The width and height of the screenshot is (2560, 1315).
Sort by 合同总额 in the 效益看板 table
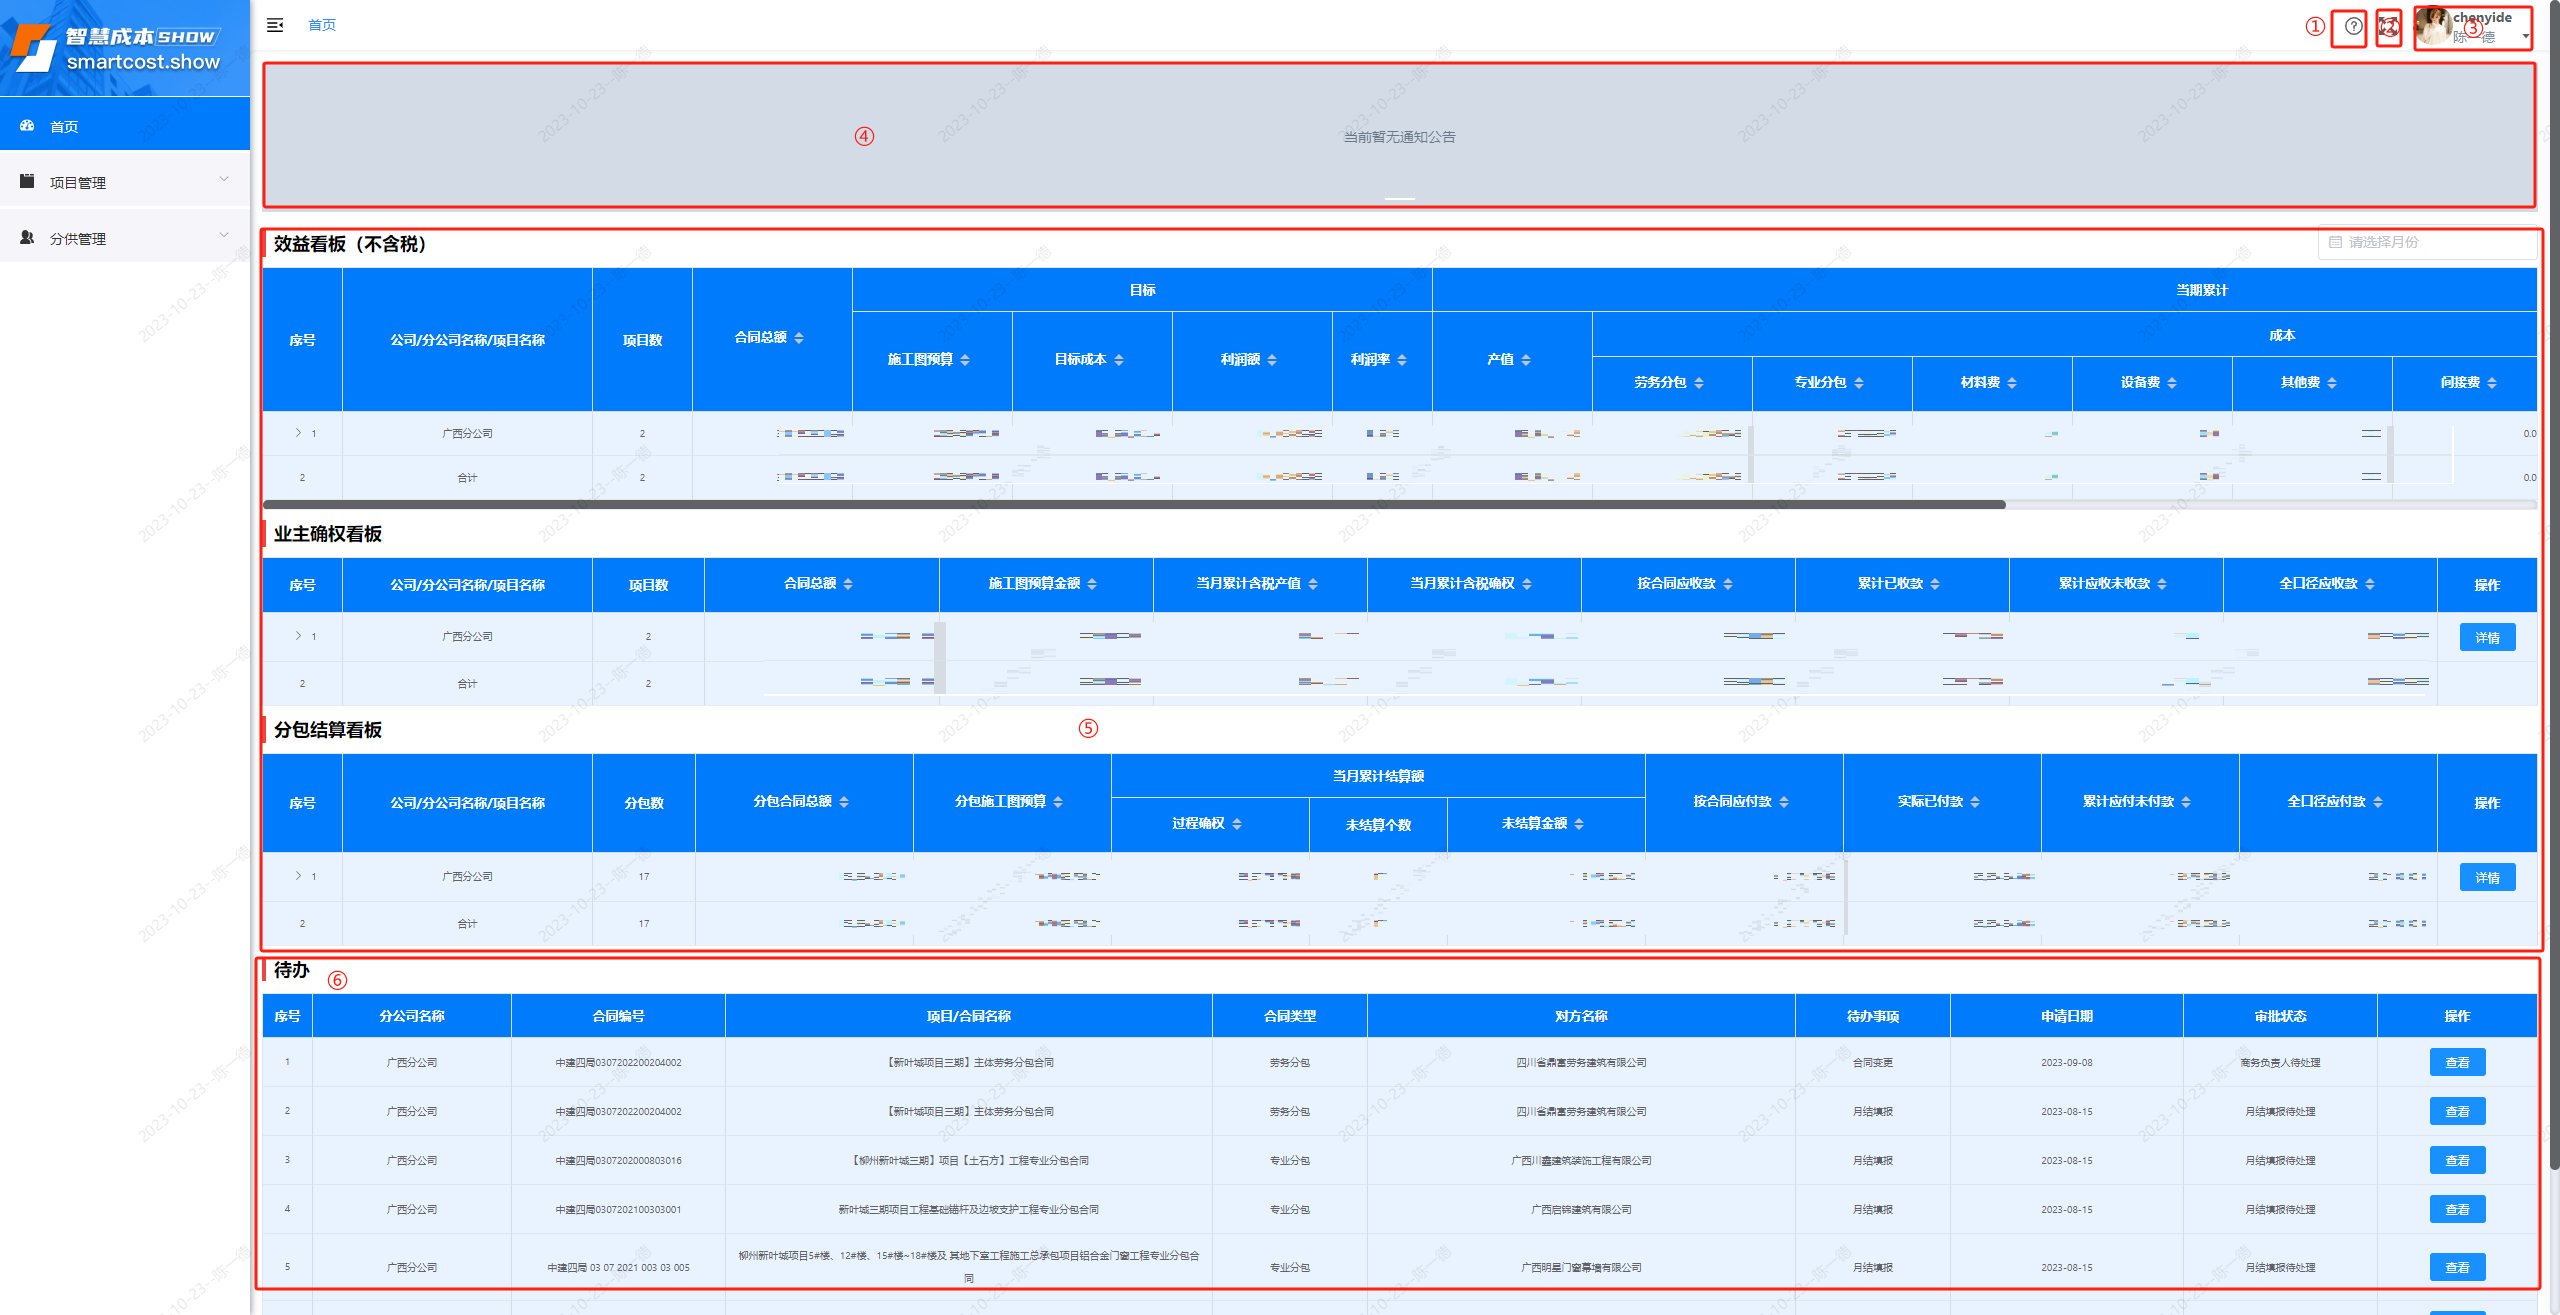(799, 338)
